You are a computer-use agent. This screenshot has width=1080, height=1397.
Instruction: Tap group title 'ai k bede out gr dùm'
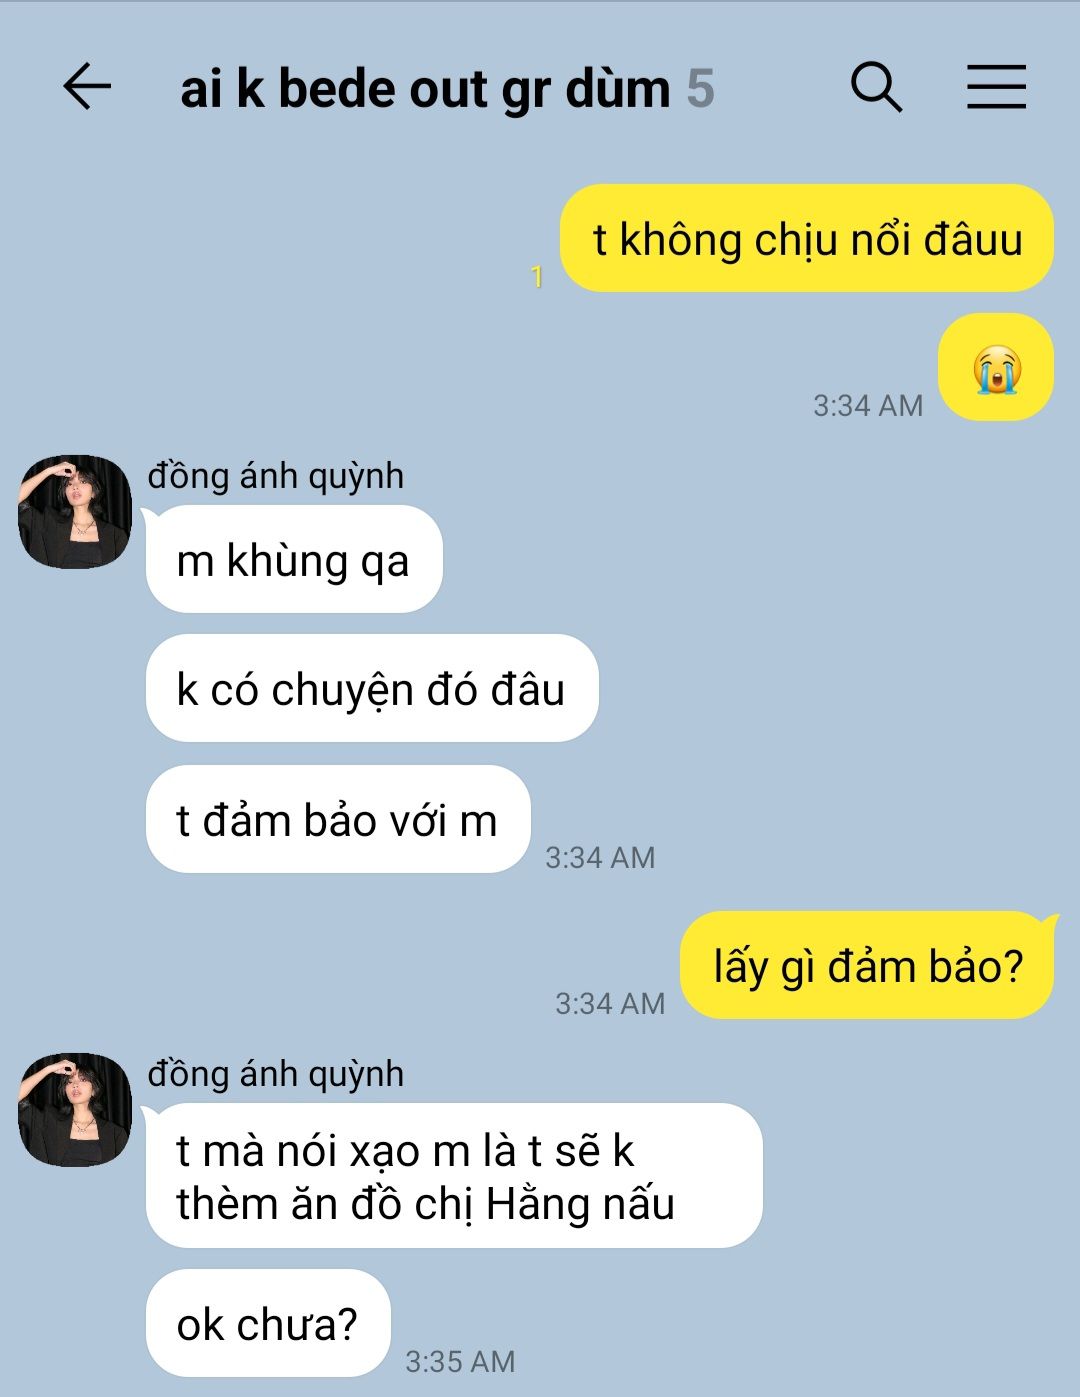click(425, 89)
